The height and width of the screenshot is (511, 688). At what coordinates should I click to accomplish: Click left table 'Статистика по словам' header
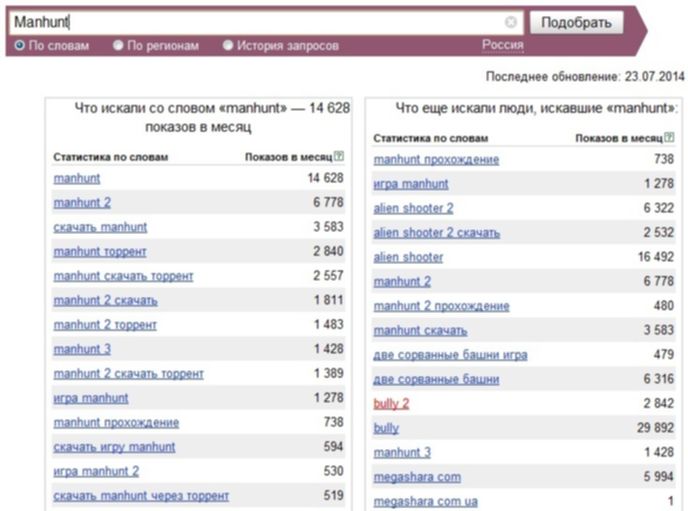point(111,157)
